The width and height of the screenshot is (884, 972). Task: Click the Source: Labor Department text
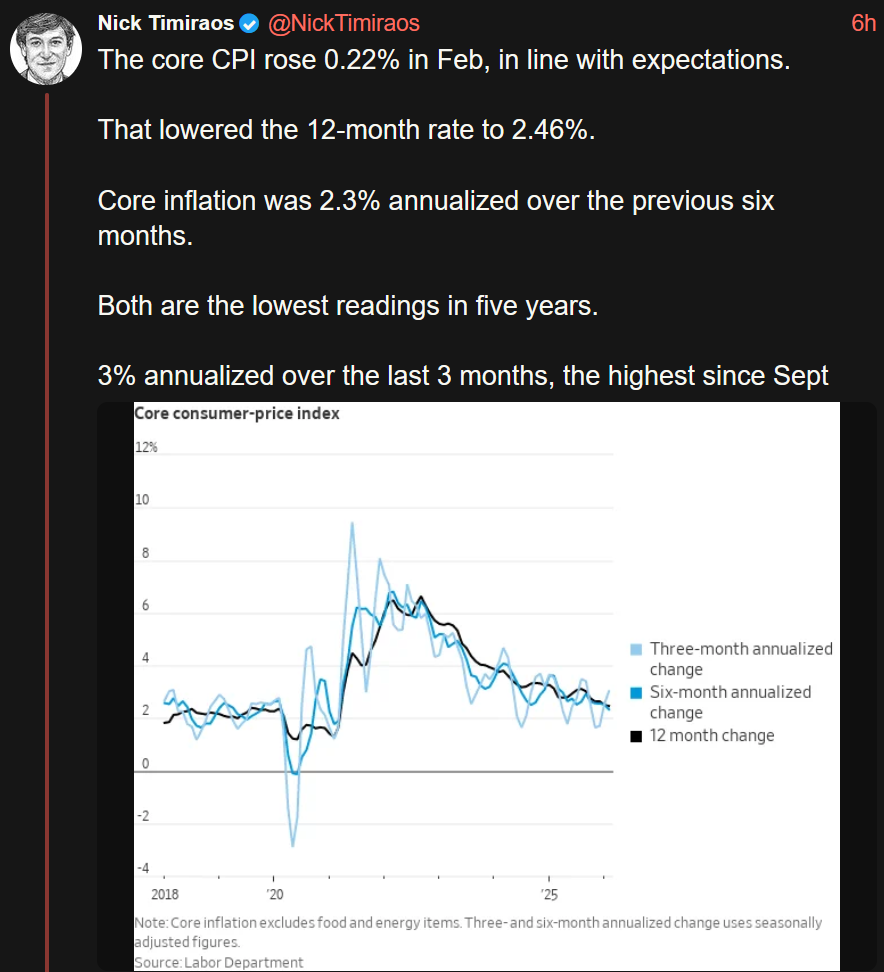[x=218, y=962]
